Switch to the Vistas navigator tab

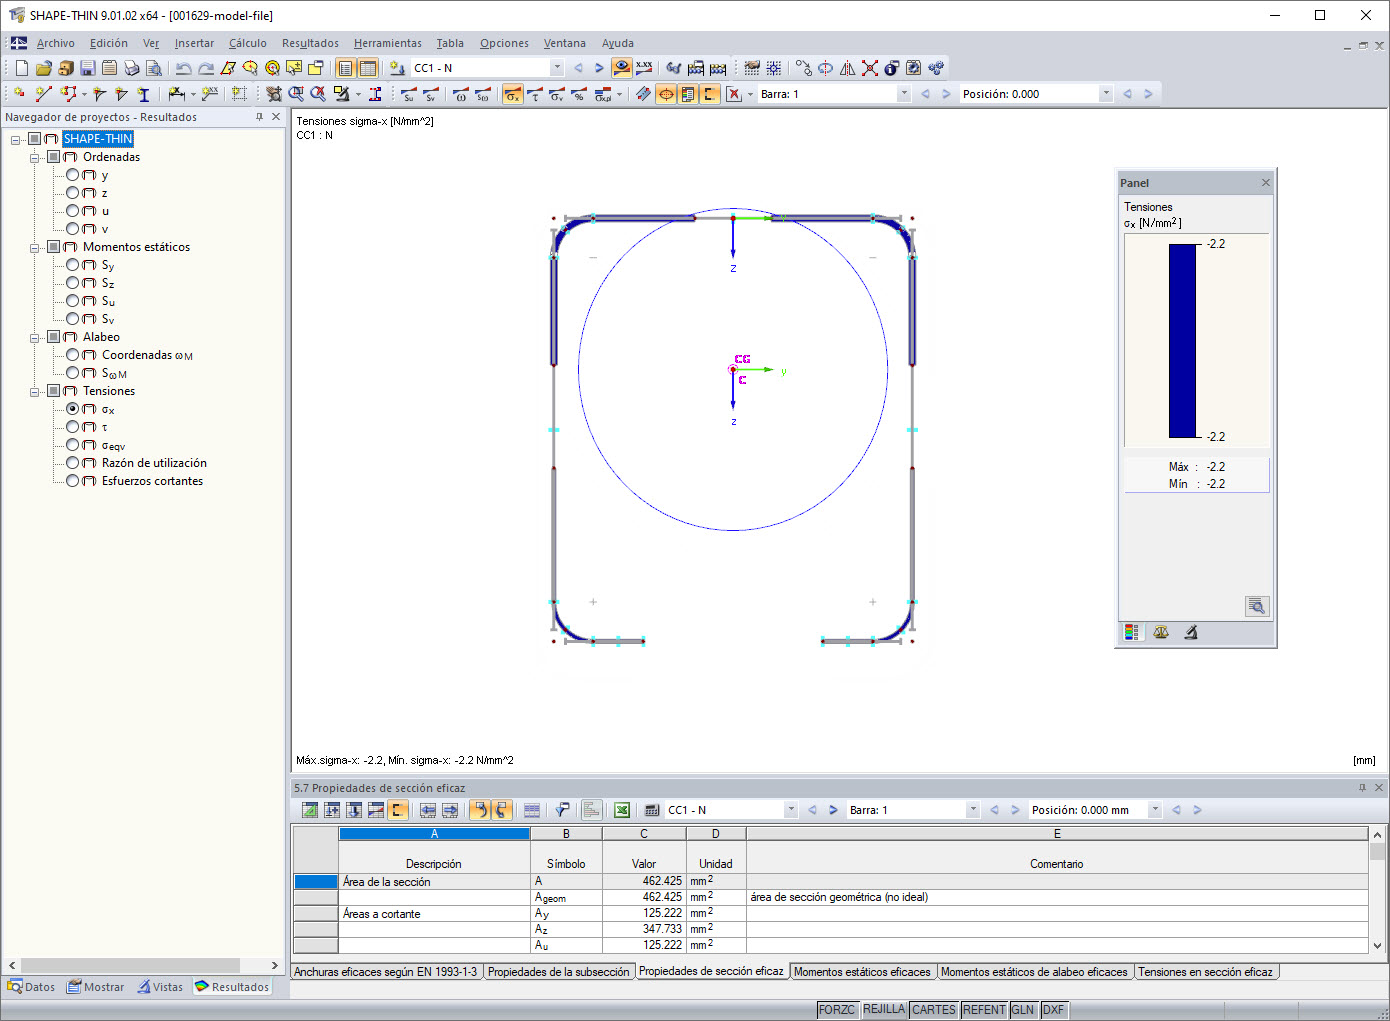click(x=160, y=987)
